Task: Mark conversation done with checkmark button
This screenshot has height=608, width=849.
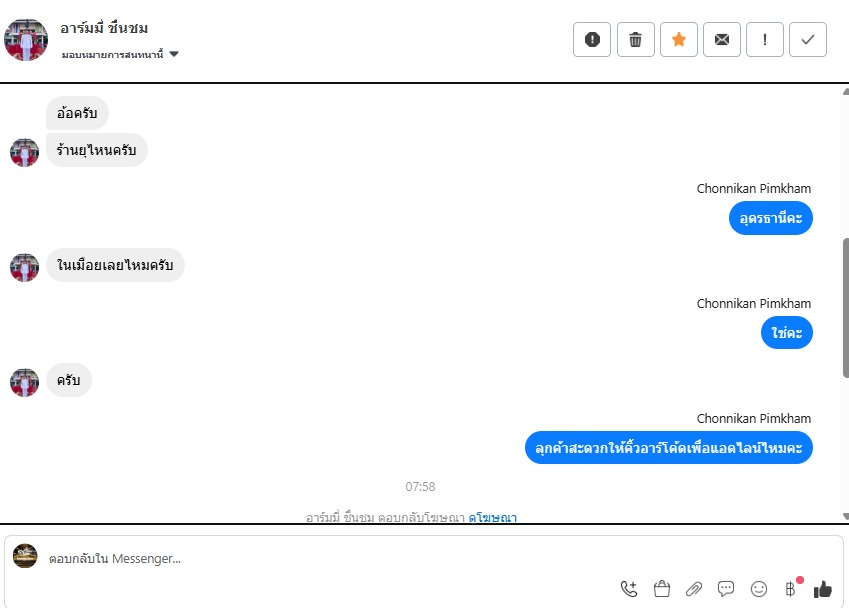Action: (808, 40)
